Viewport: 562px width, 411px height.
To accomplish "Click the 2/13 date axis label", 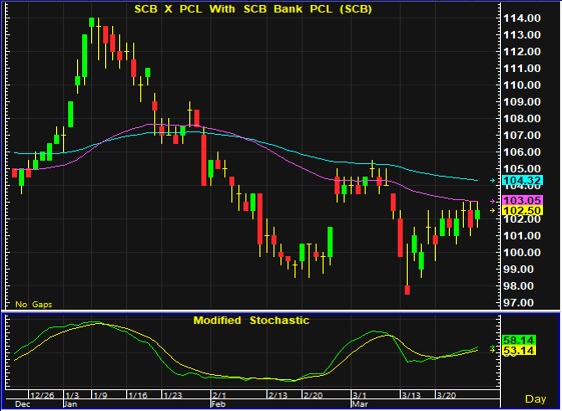I will point(278,395).
